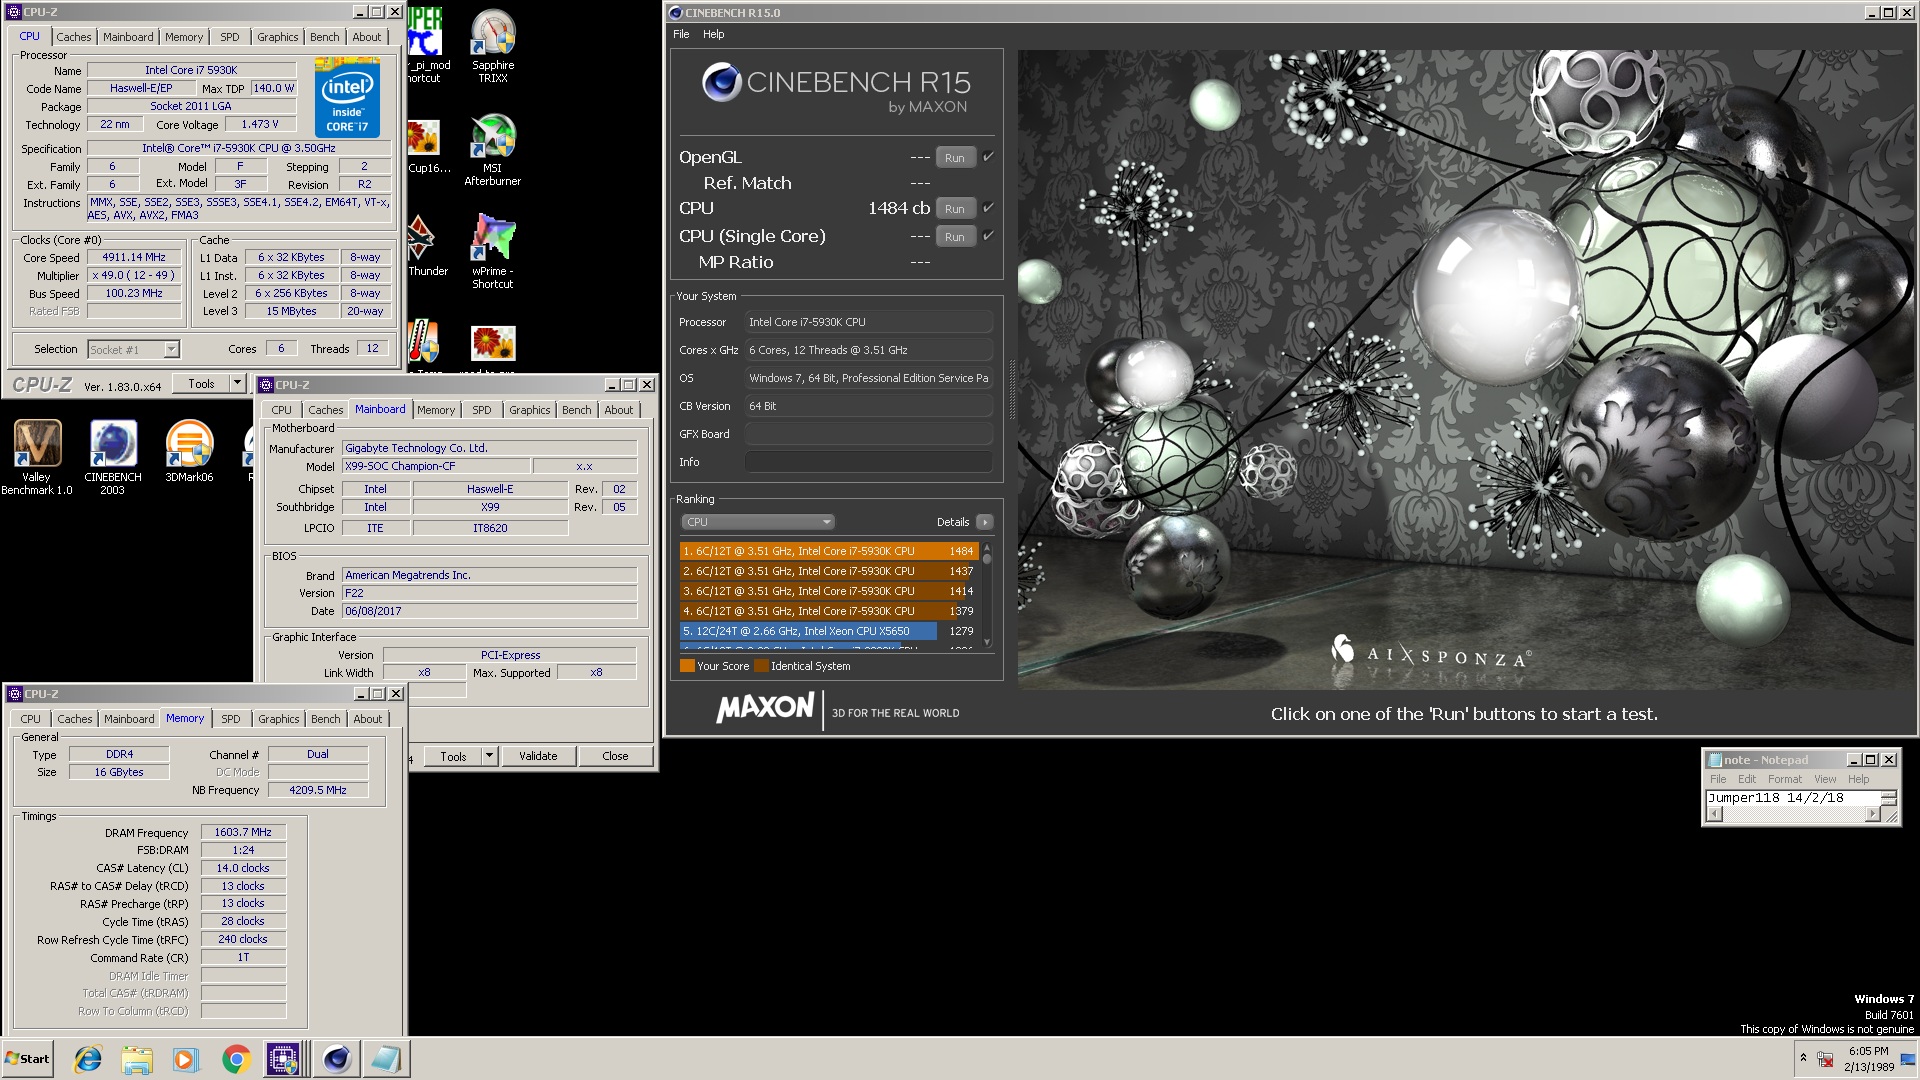Click Validate button in CPU-Z

coord(538,756)
